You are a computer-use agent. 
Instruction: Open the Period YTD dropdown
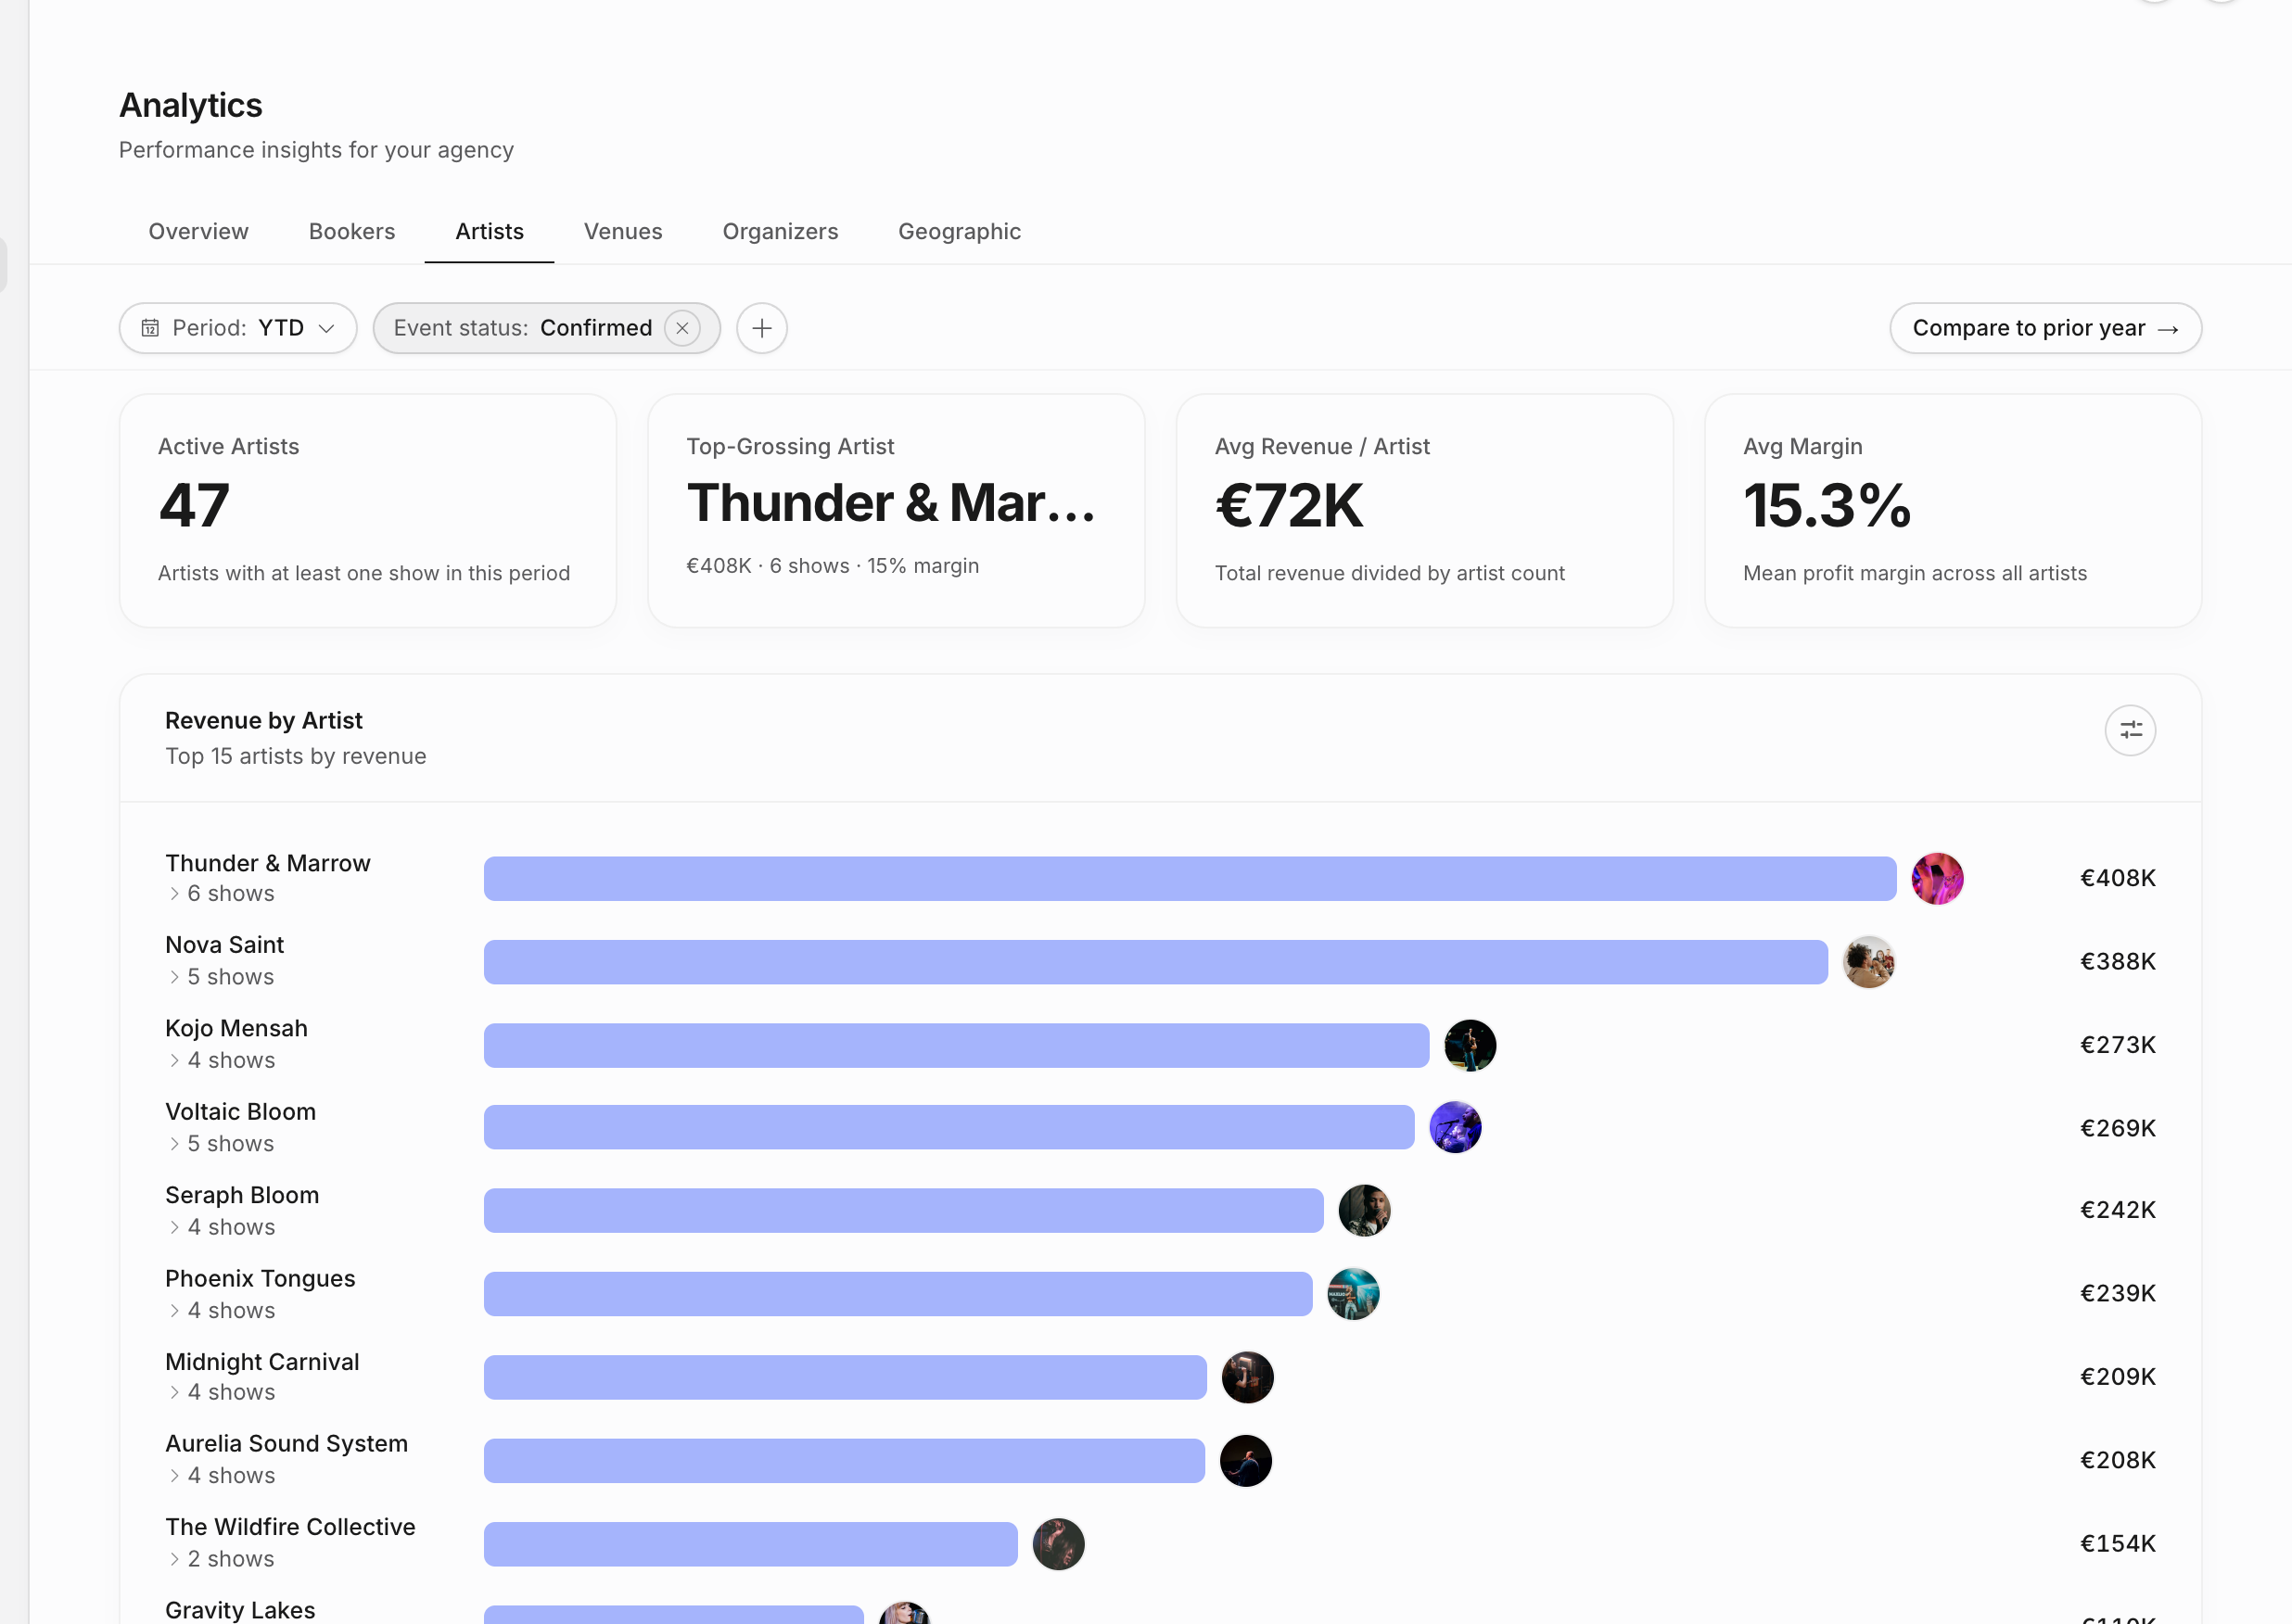click(x=238, y=328)
